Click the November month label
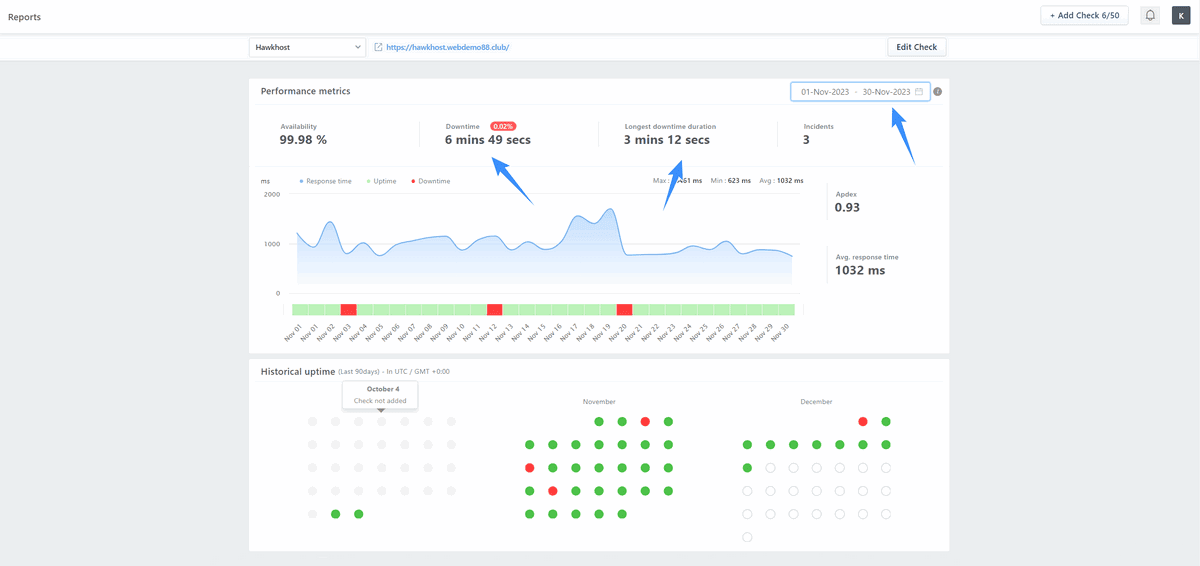The width and height of the screenshot is (1200, 566). (599, 402)
